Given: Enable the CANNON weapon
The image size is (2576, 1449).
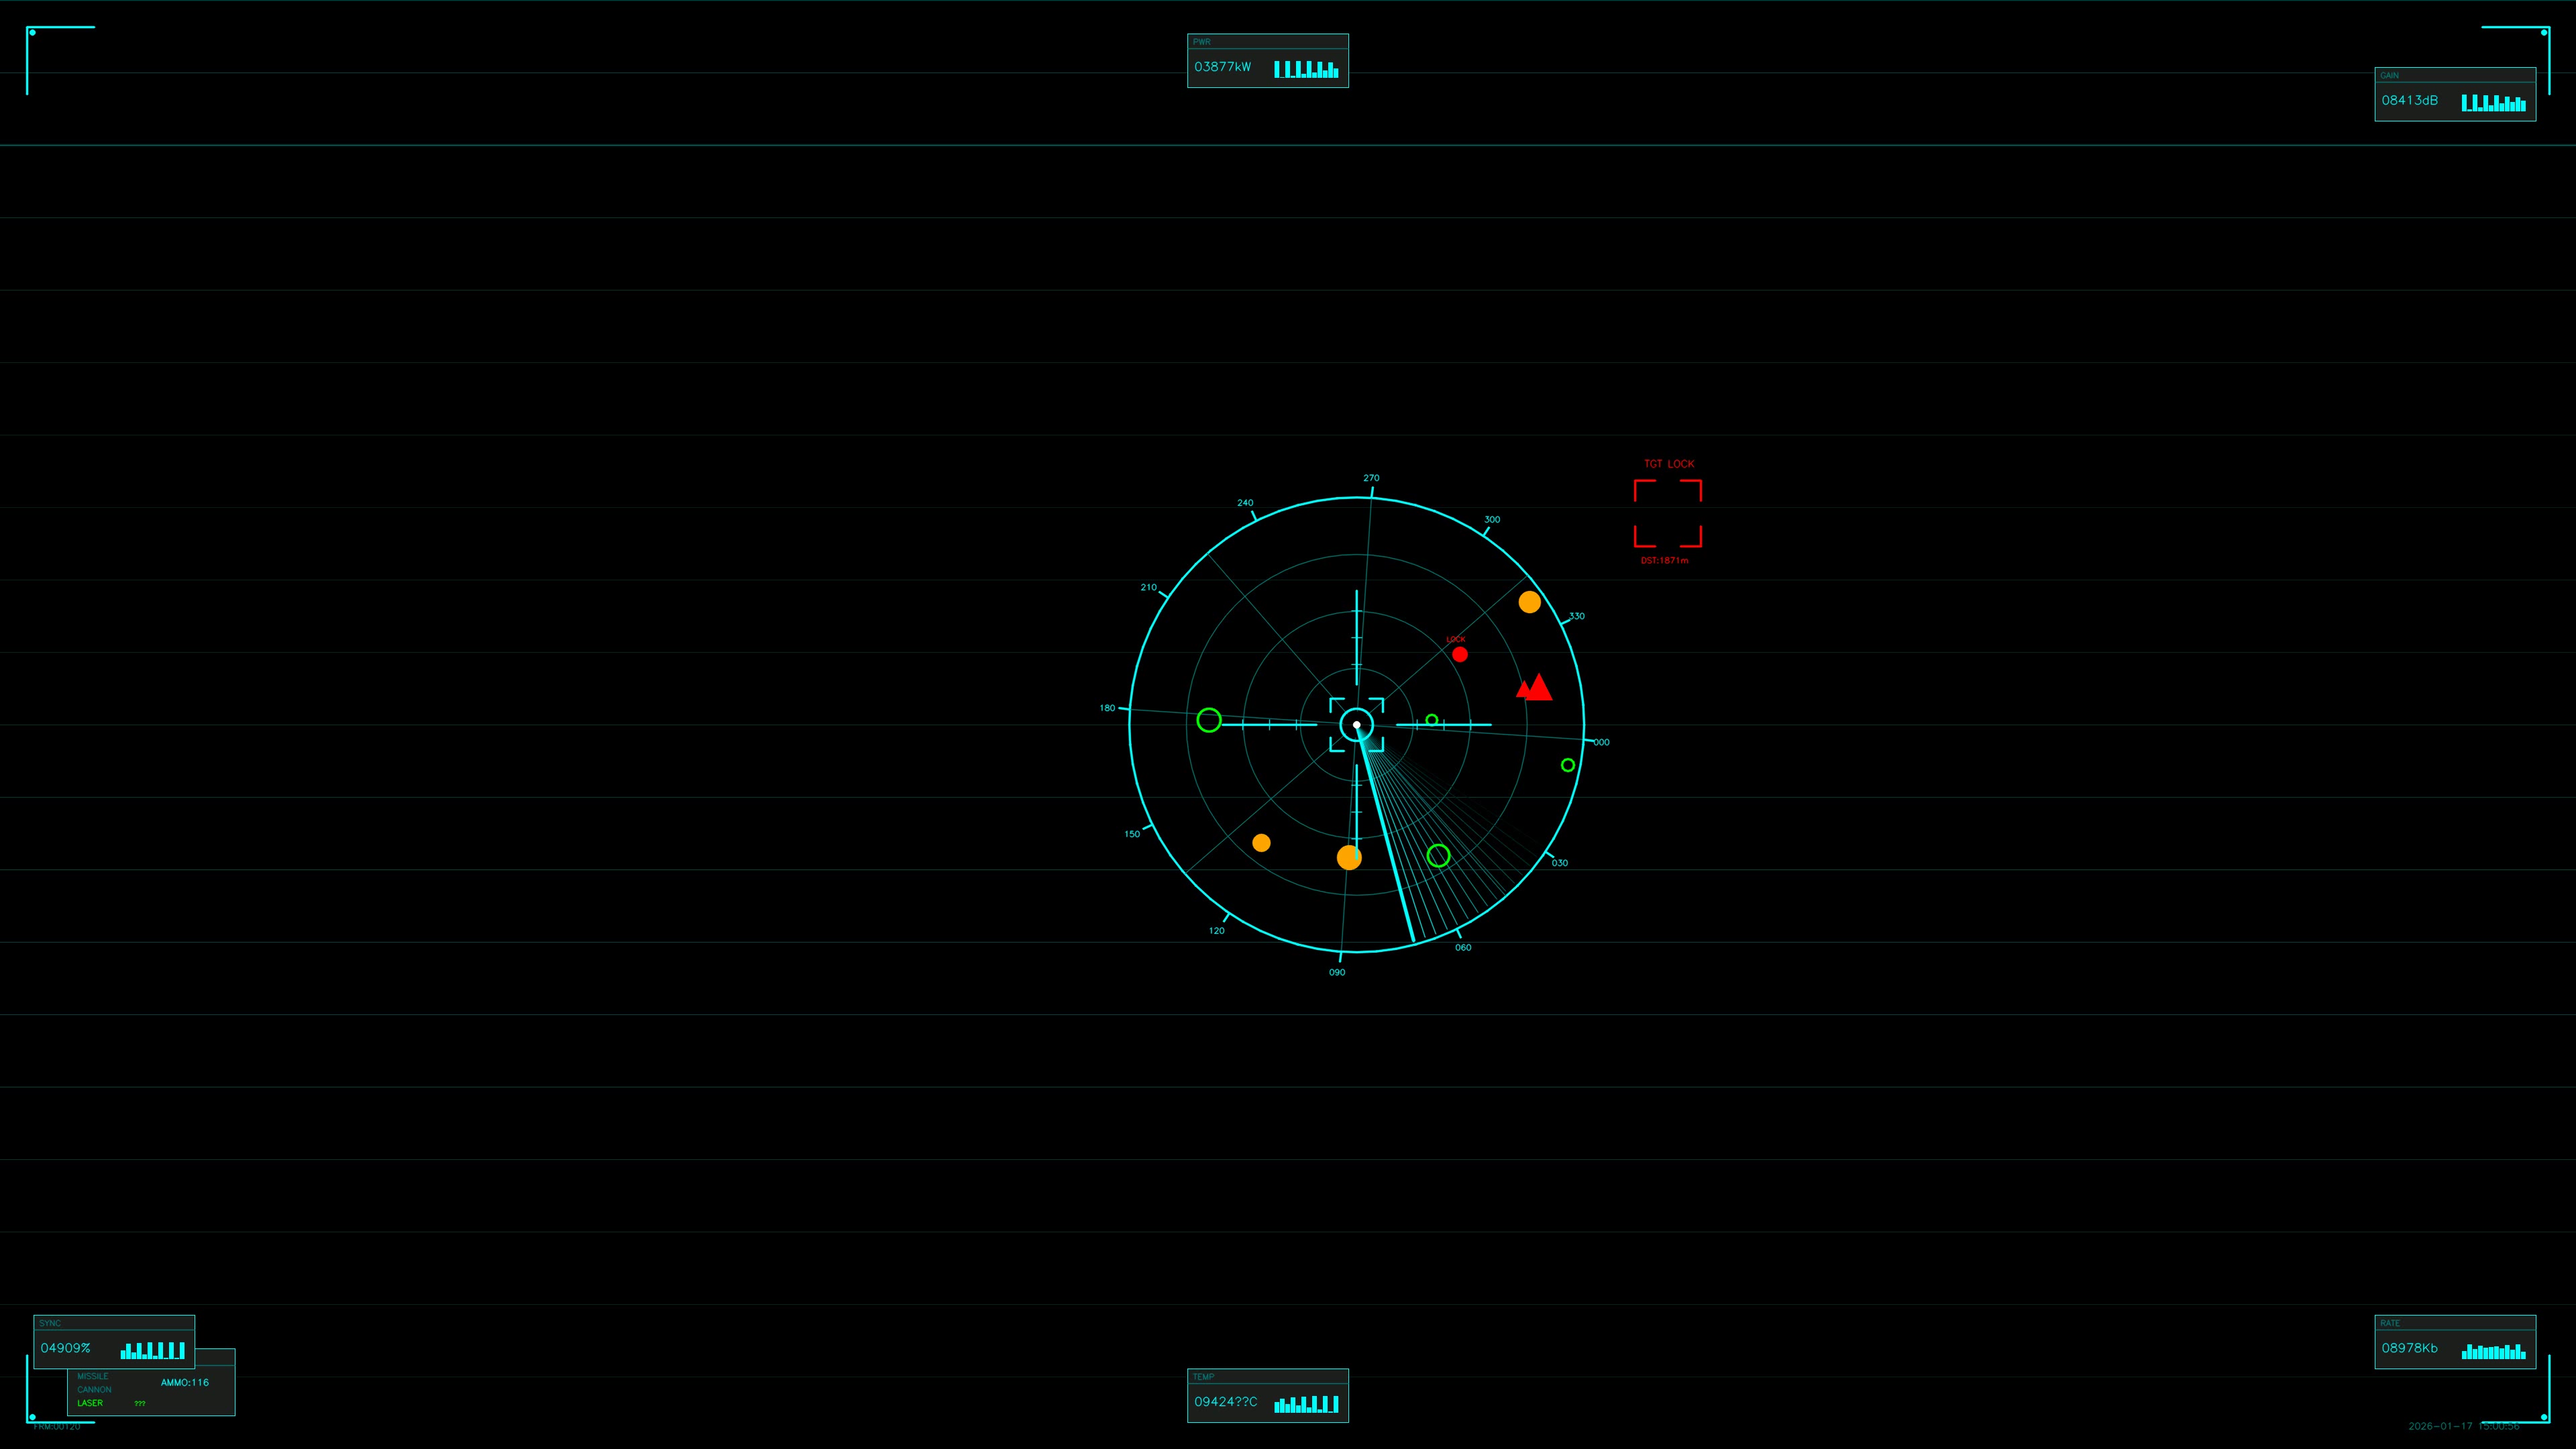Looking at the screenshot, I should [x=95, y=1389].
